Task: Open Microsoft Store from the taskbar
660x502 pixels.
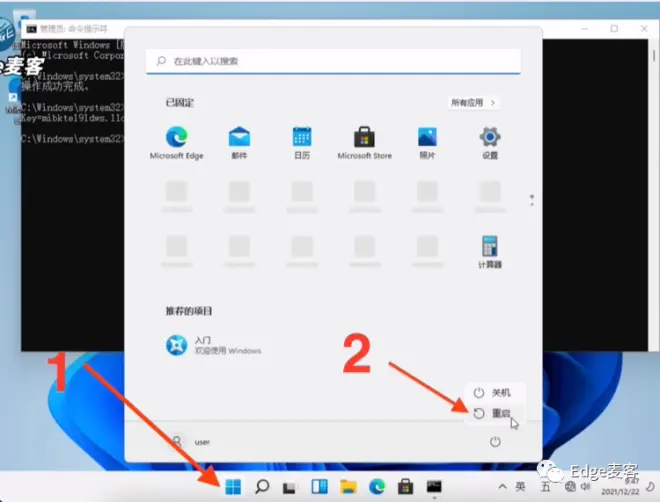Action: coord(405,487)
